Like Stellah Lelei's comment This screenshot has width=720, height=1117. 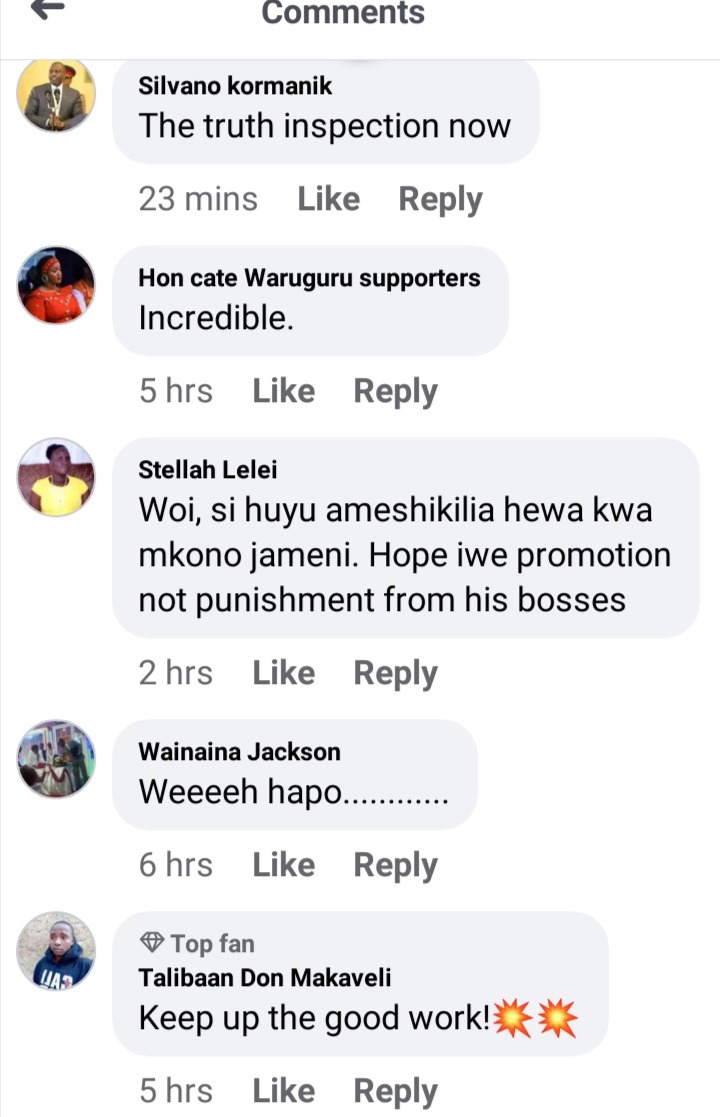[x=283, y=673]
